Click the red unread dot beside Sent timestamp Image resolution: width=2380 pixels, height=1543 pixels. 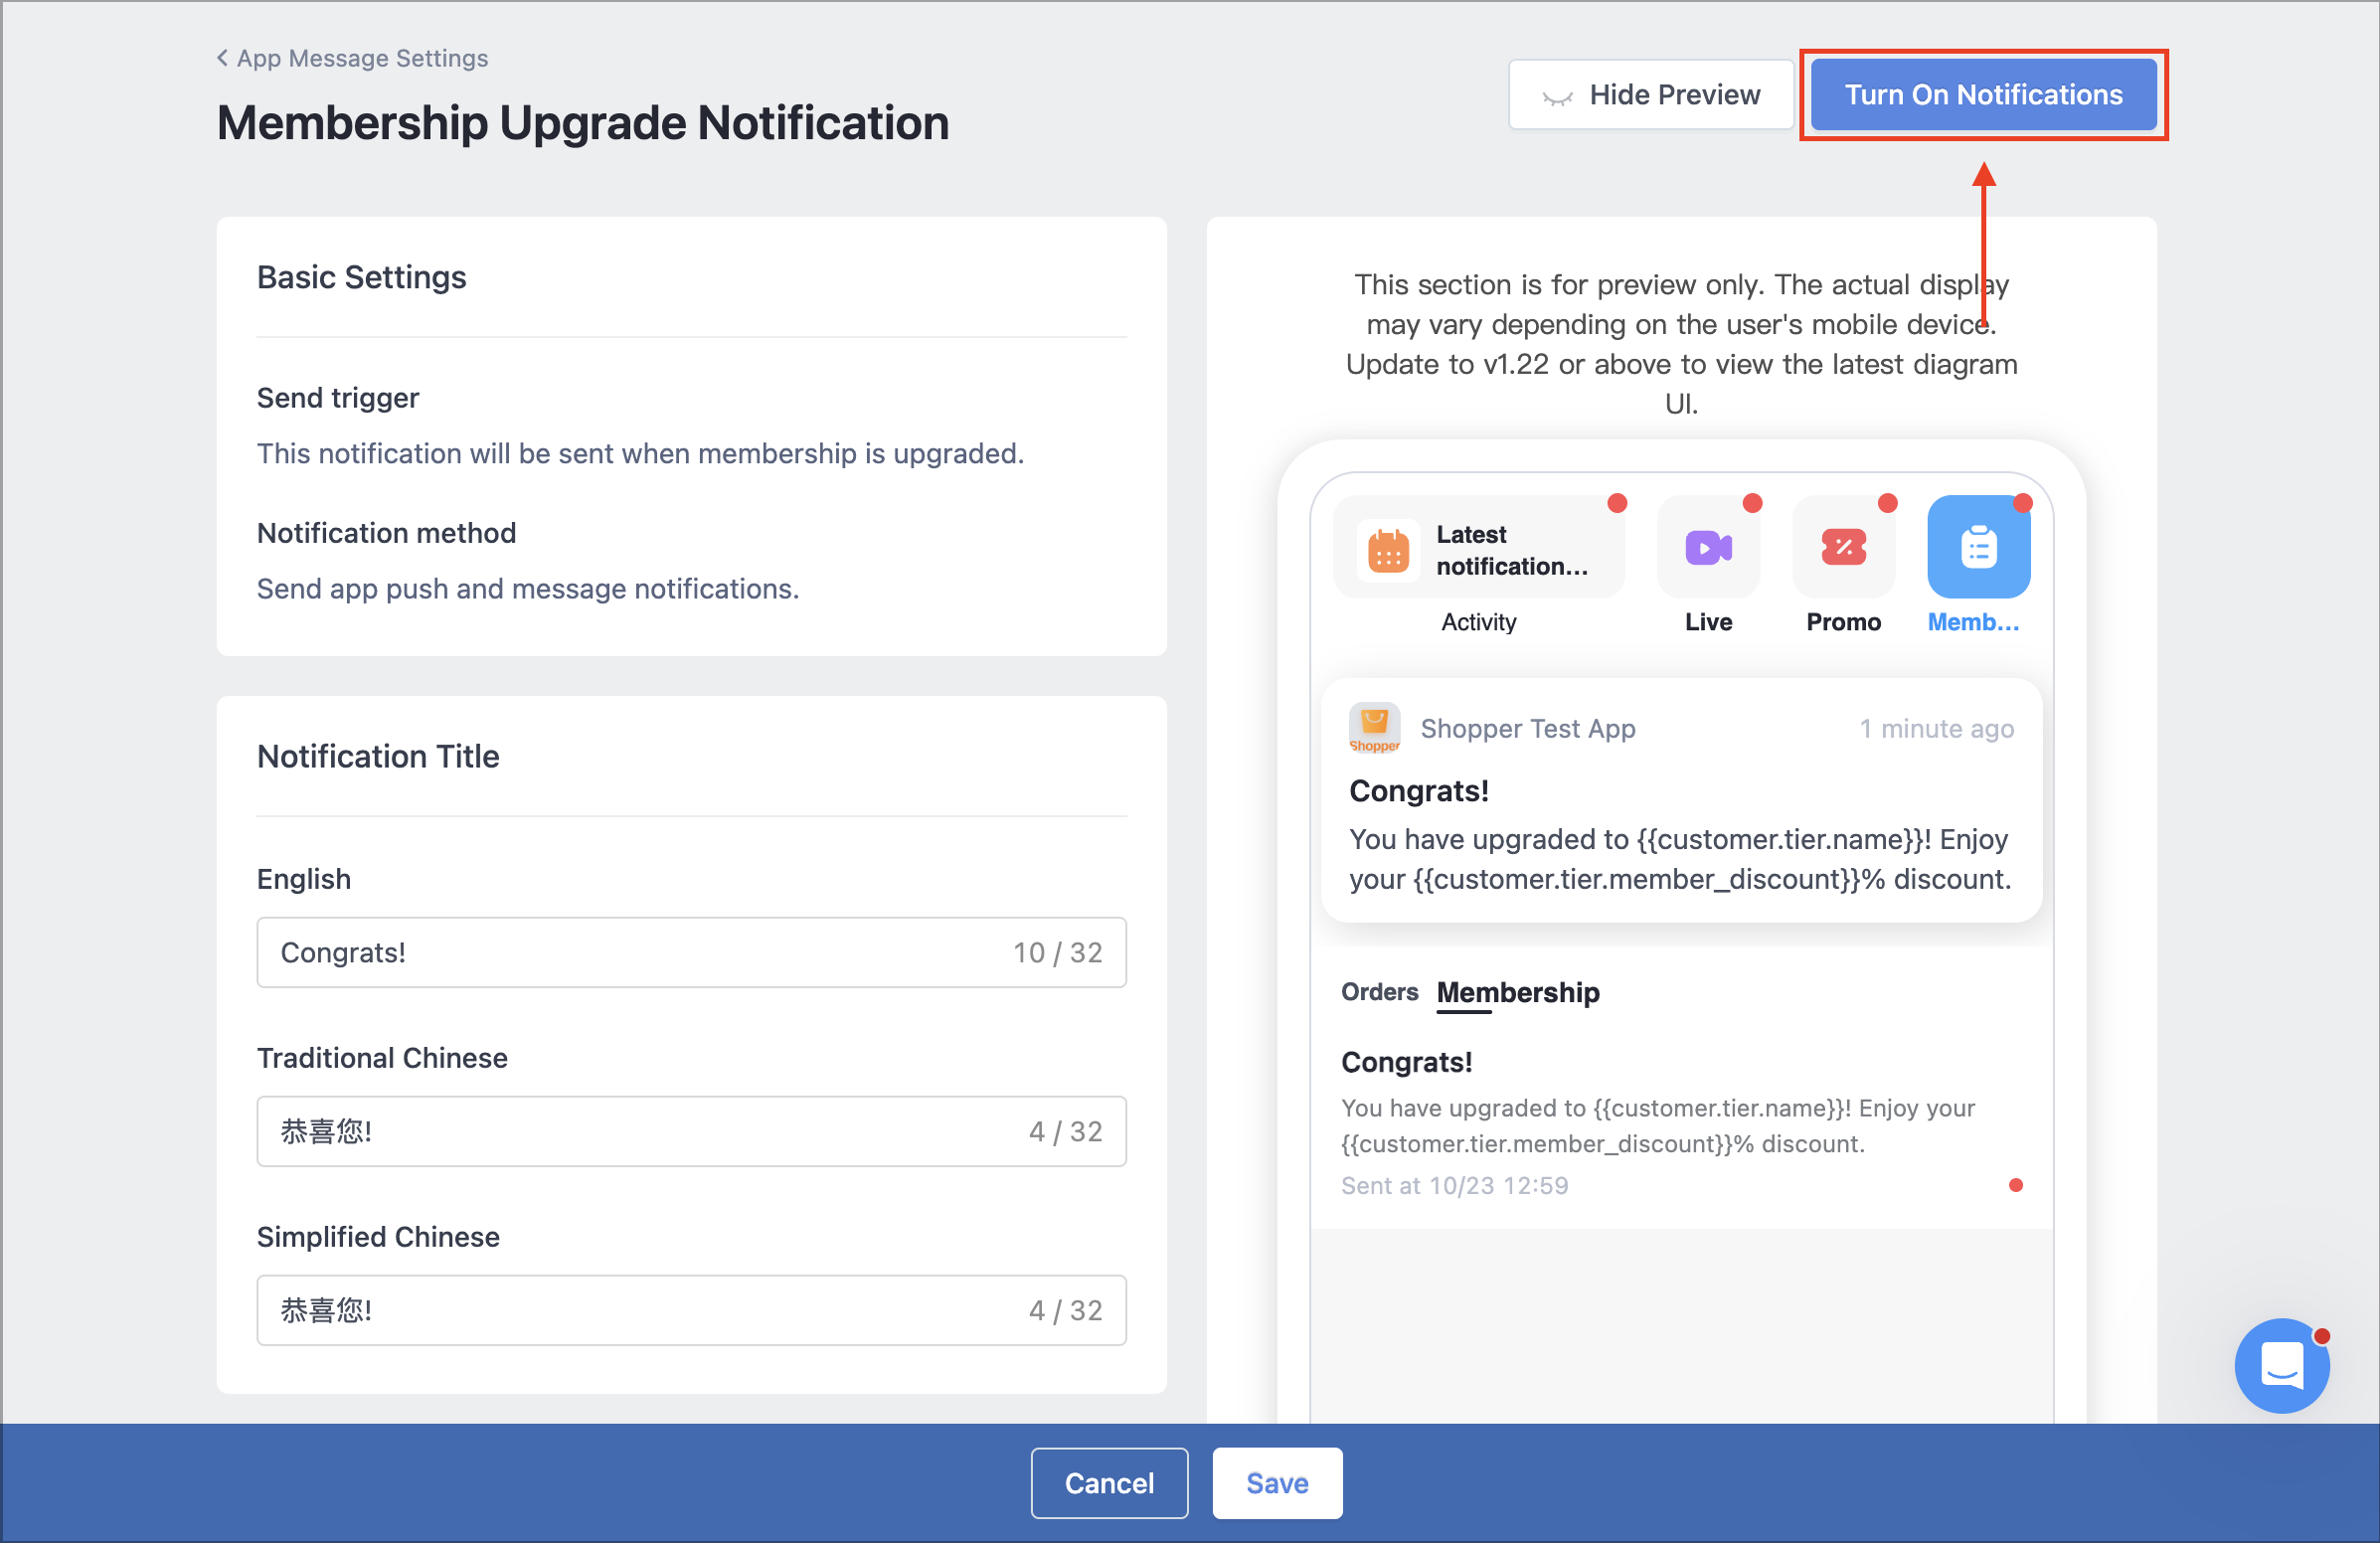(2016, 1185)
